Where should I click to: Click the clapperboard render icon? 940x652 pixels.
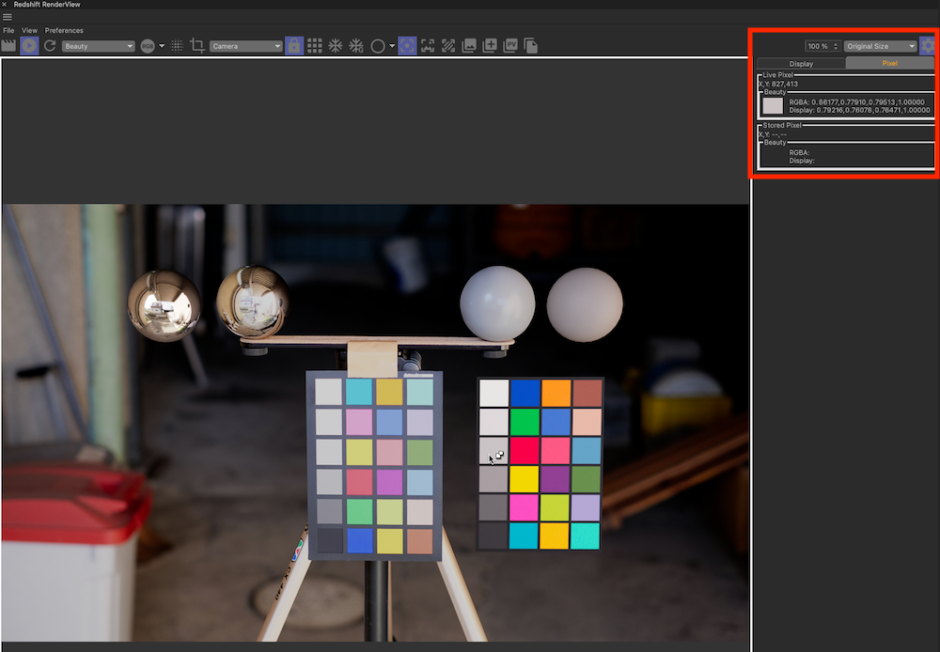(9, 46)
